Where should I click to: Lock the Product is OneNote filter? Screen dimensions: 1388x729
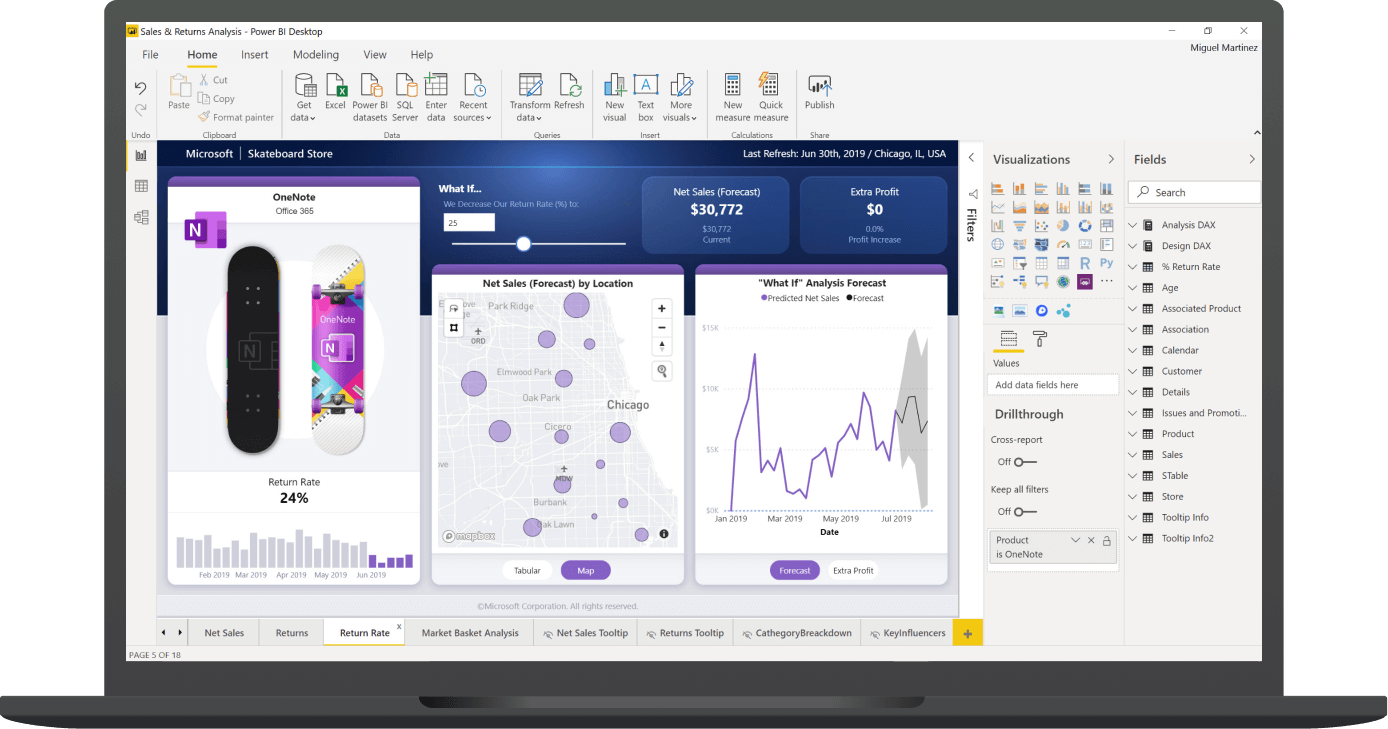1106,541
